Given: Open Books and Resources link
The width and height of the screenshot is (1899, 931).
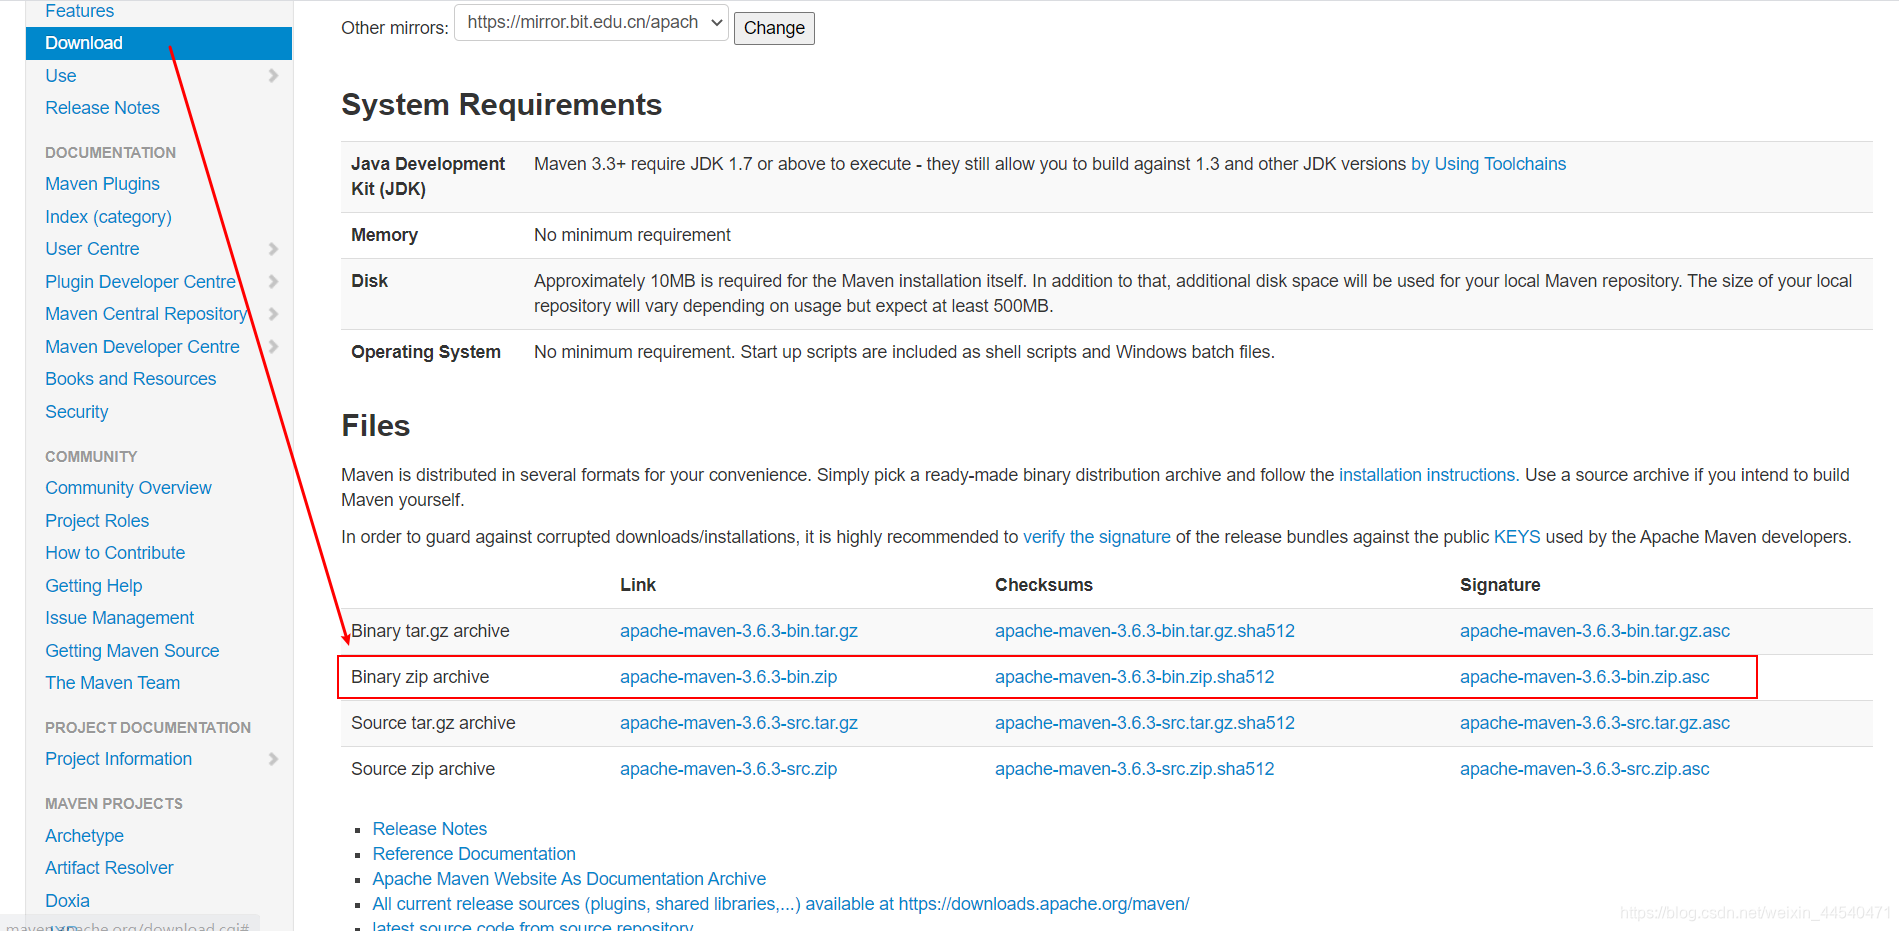Looking at the screenshot, I should click(x=130, y=379).
